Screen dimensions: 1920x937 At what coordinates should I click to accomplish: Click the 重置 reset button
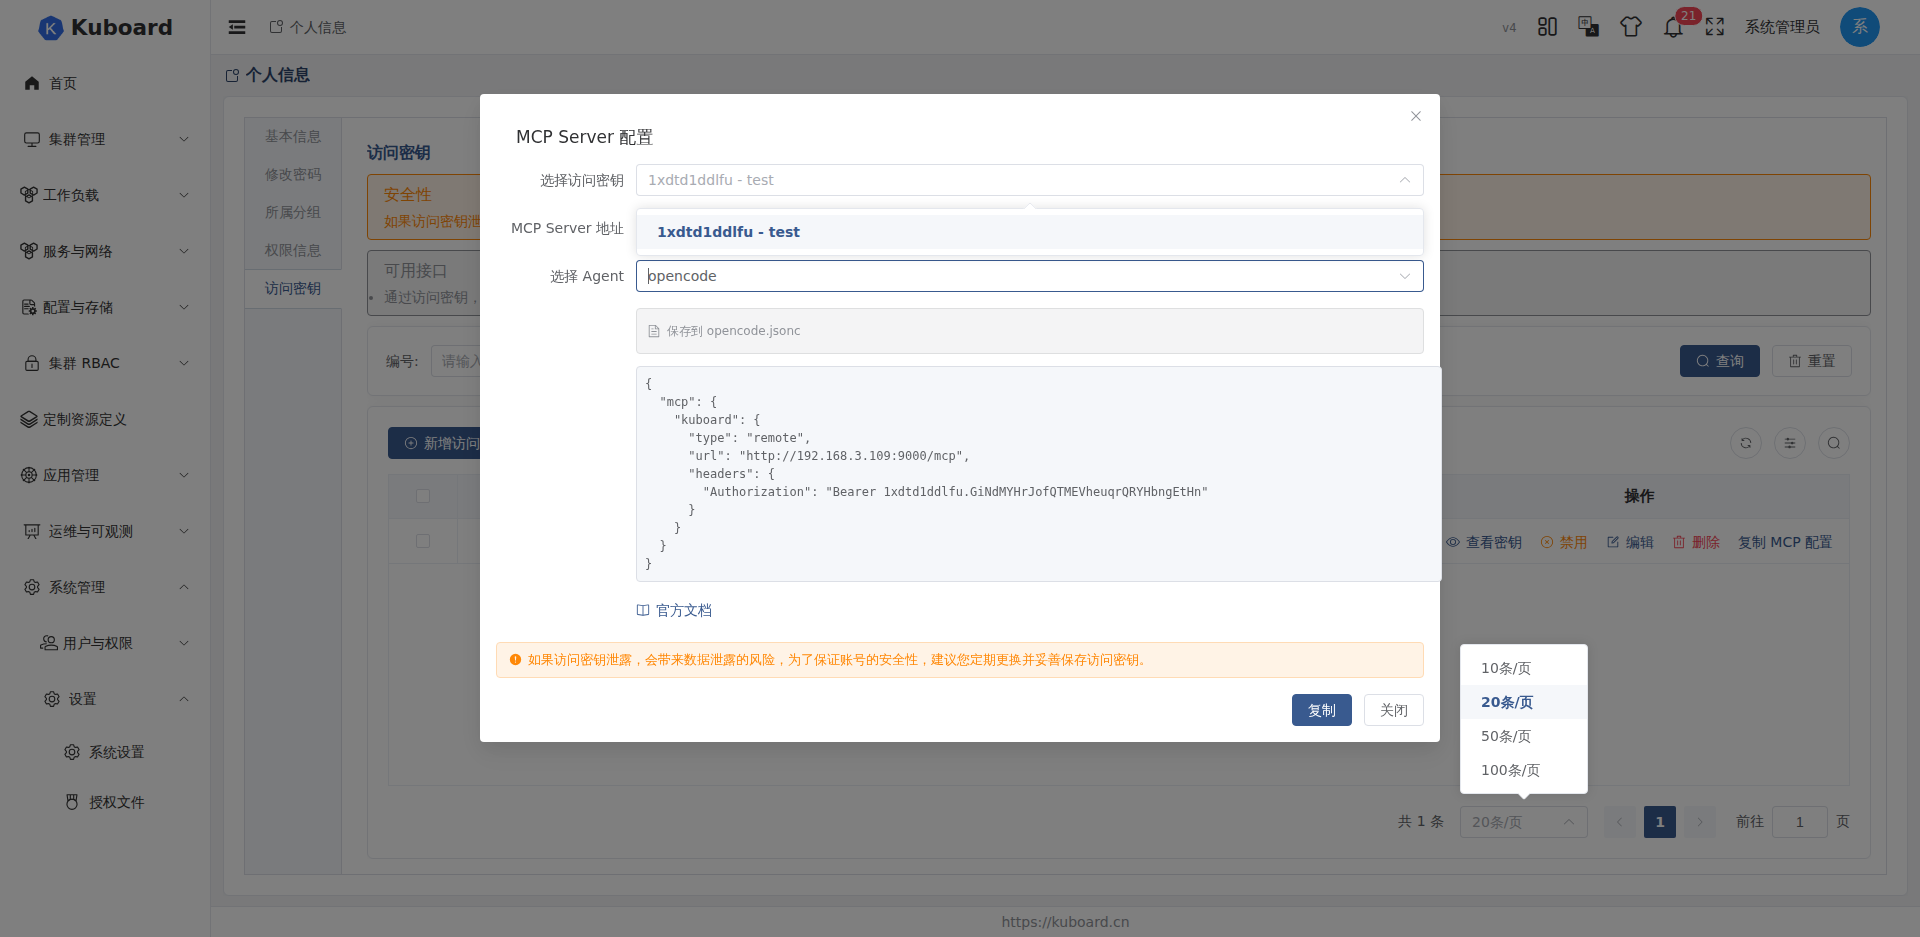[x=1811, y=361]
